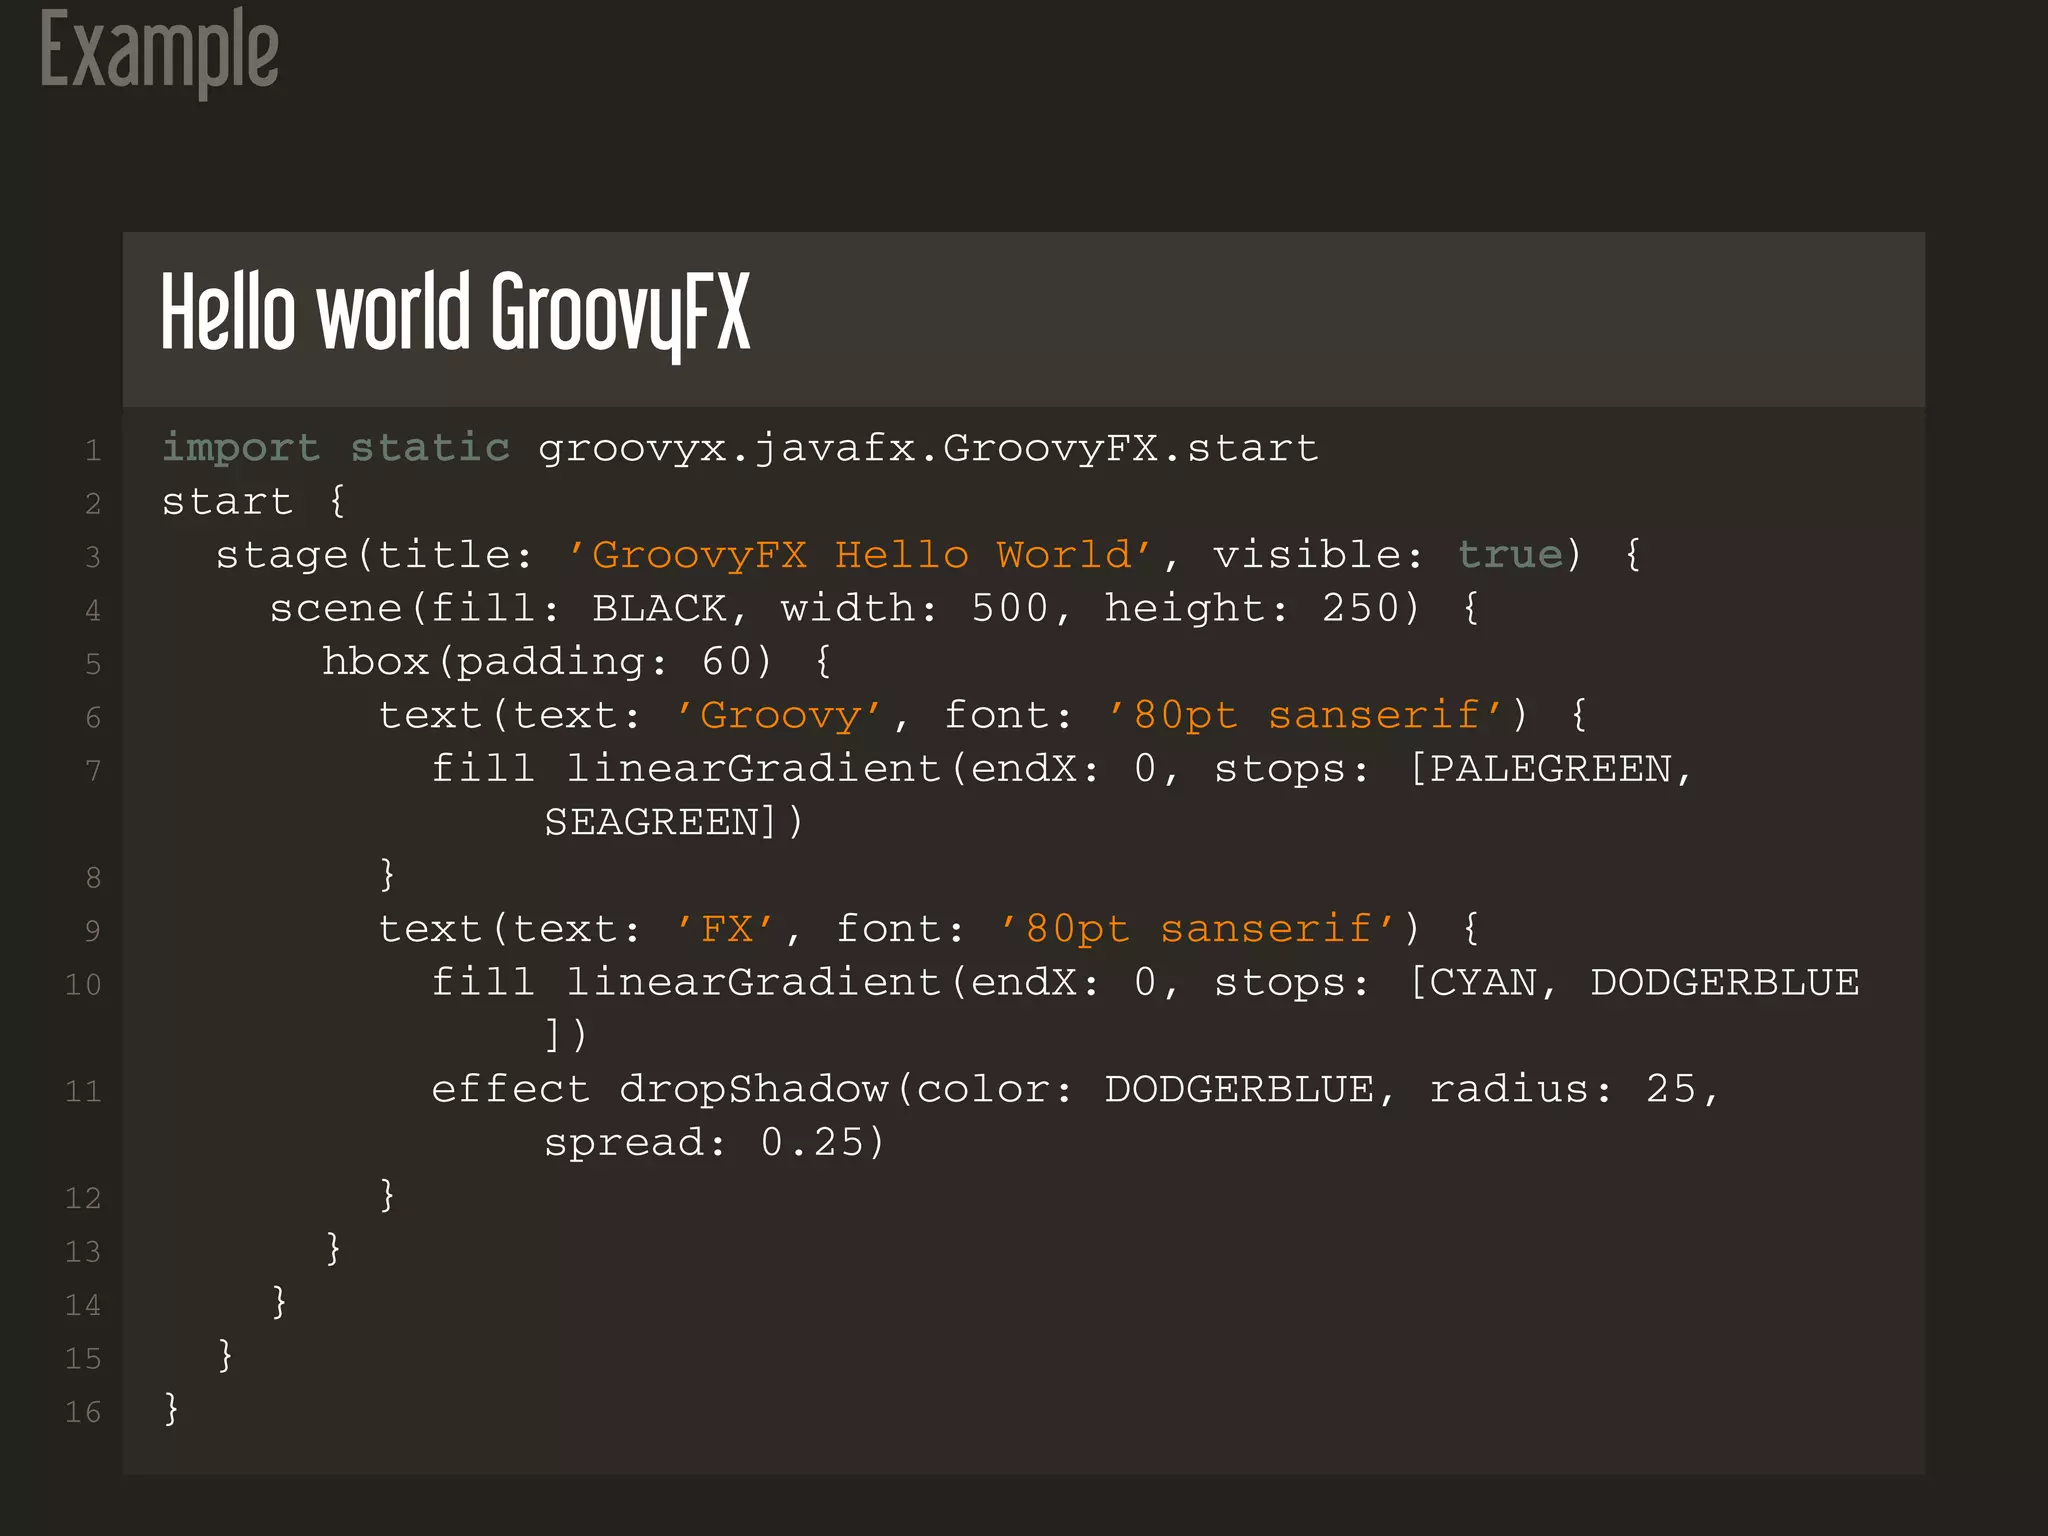Click line number 5

(x=93, y=664)
